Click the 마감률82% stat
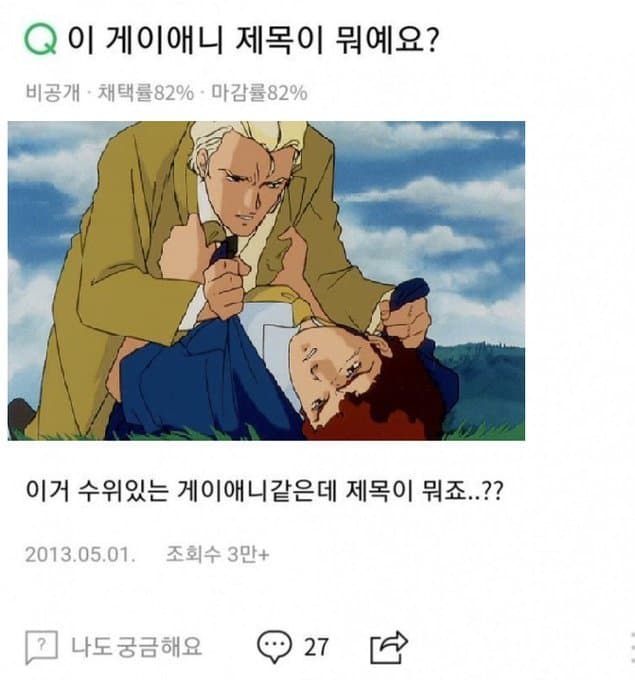Viewport: 635px width, 680px height. (259, 92)
